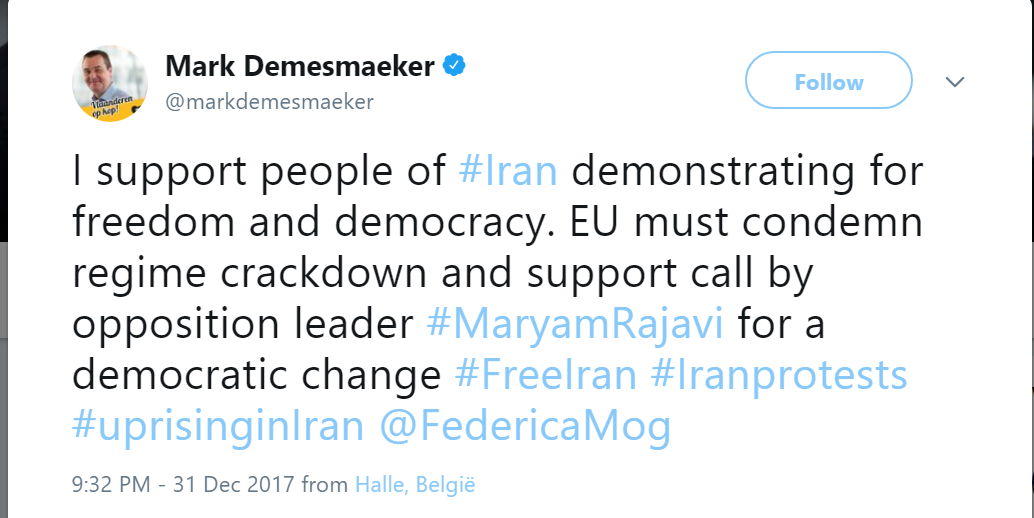The height and width of the screenshot is (518, 1034).
Task: Click the 'democratic change' tweet text
Action: click(257, 374)
